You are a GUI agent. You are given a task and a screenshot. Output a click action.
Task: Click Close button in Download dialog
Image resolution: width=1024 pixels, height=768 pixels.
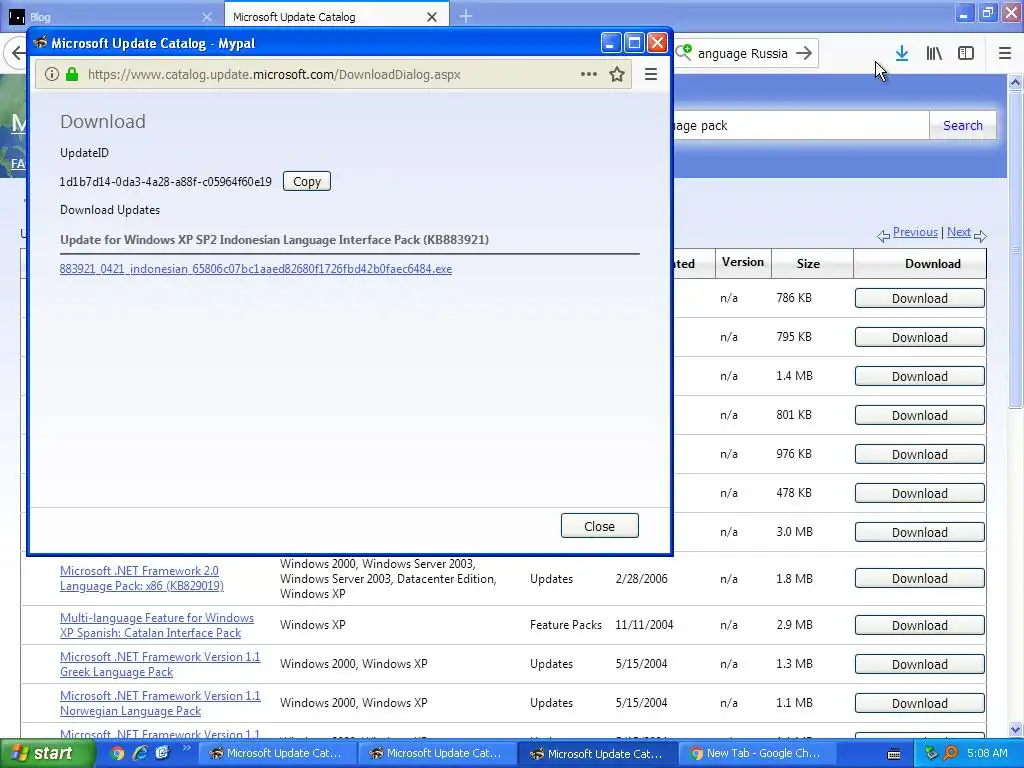click(x=600, y=526)
